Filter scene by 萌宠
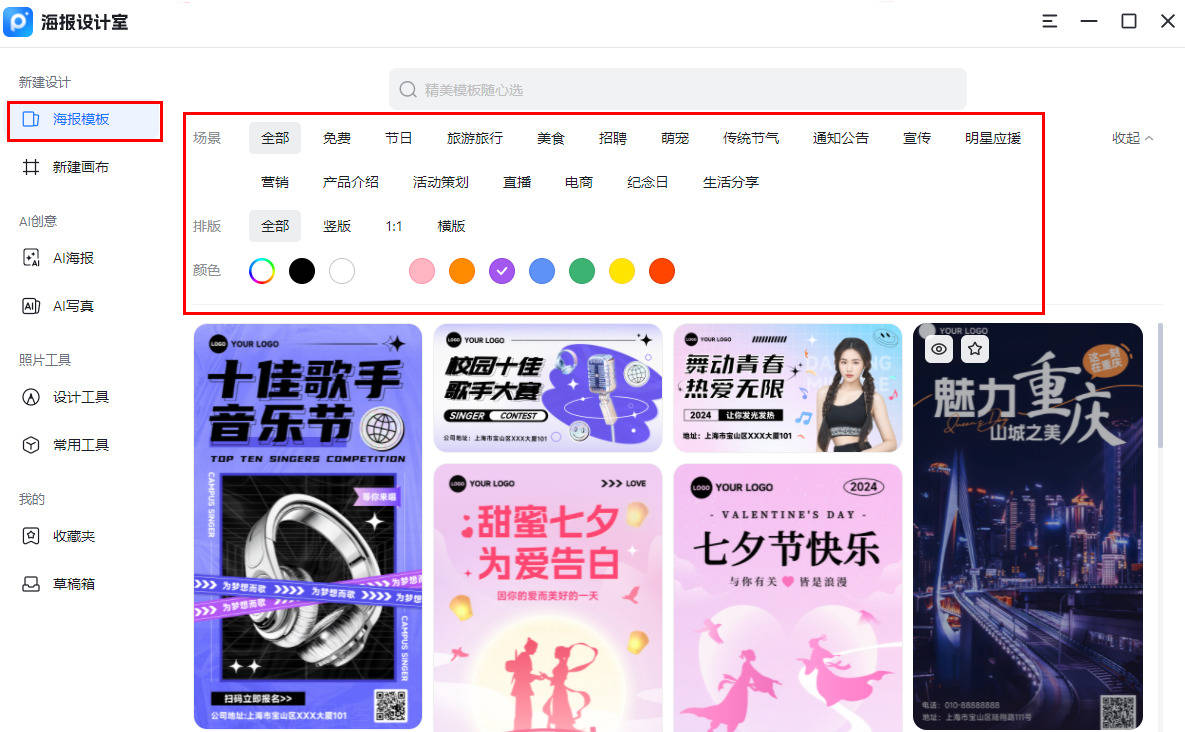1185x732 pixels. pyautogui.click(x=675, y=138)
